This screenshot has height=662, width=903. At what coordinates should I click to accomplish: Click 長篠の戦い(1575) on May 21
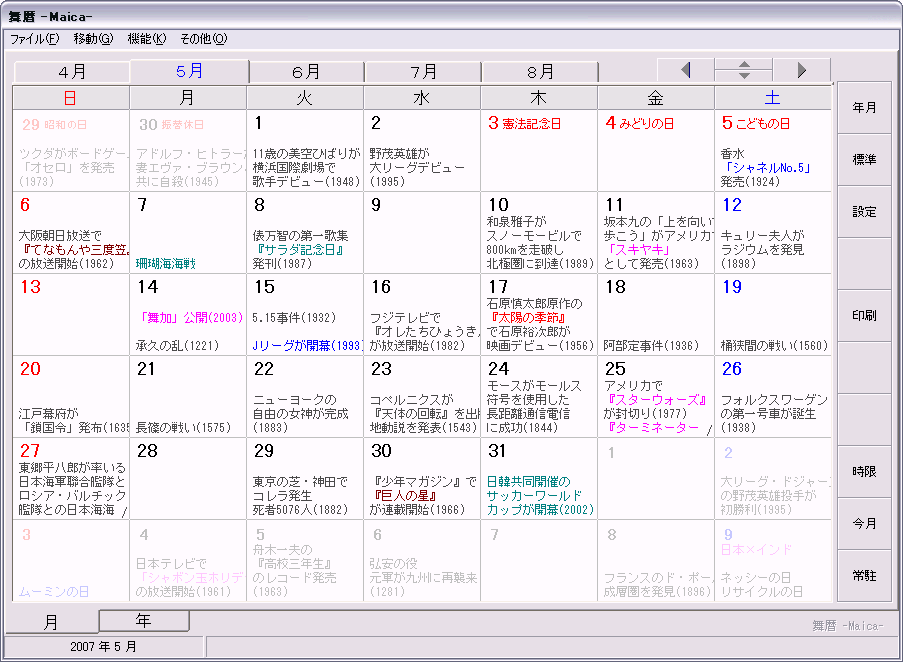pos(183,428)
